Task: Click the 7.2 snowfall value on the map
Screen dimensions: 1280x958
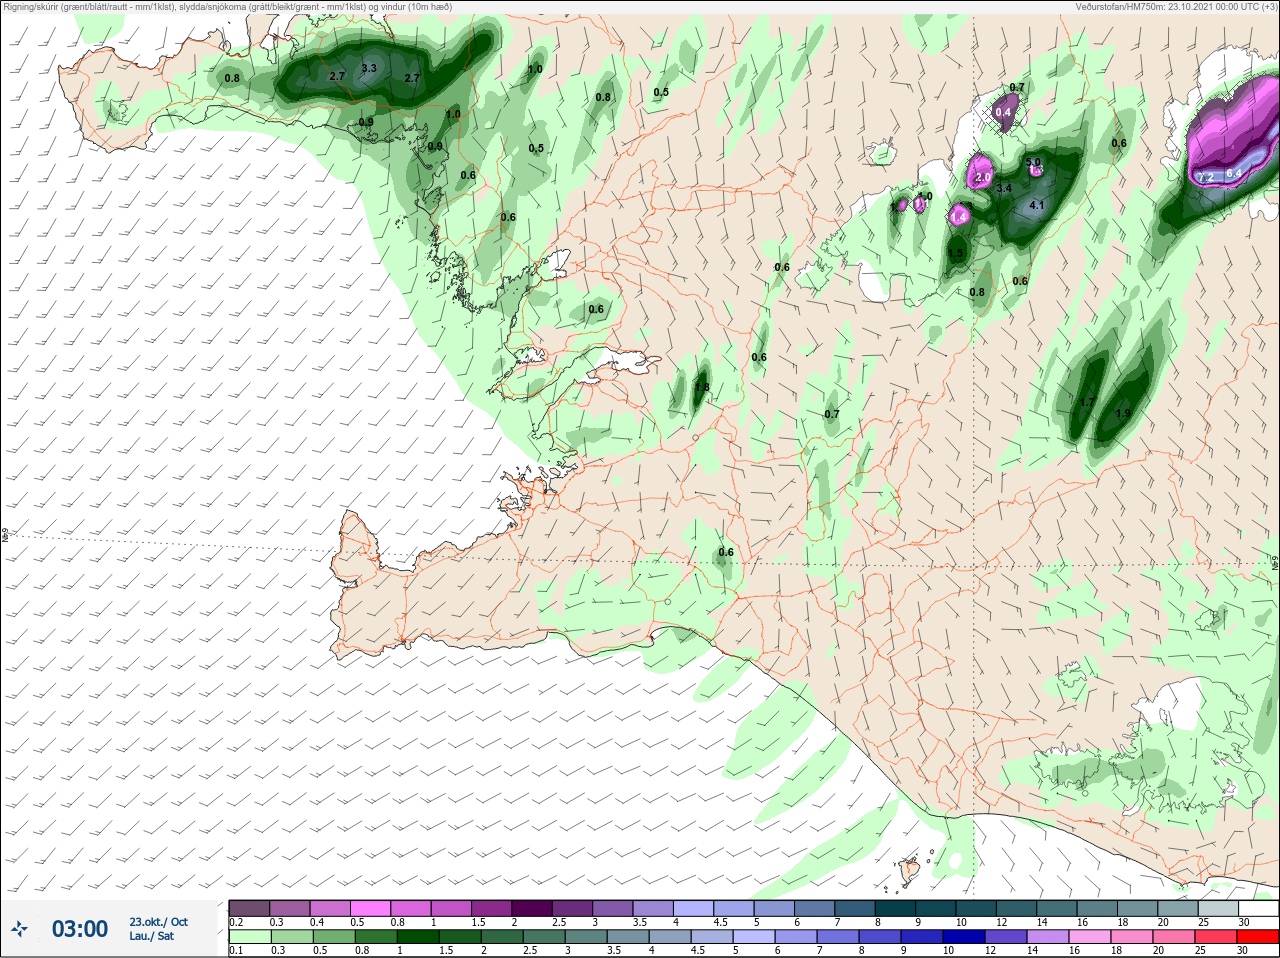Action: [x=1205, y=177]
